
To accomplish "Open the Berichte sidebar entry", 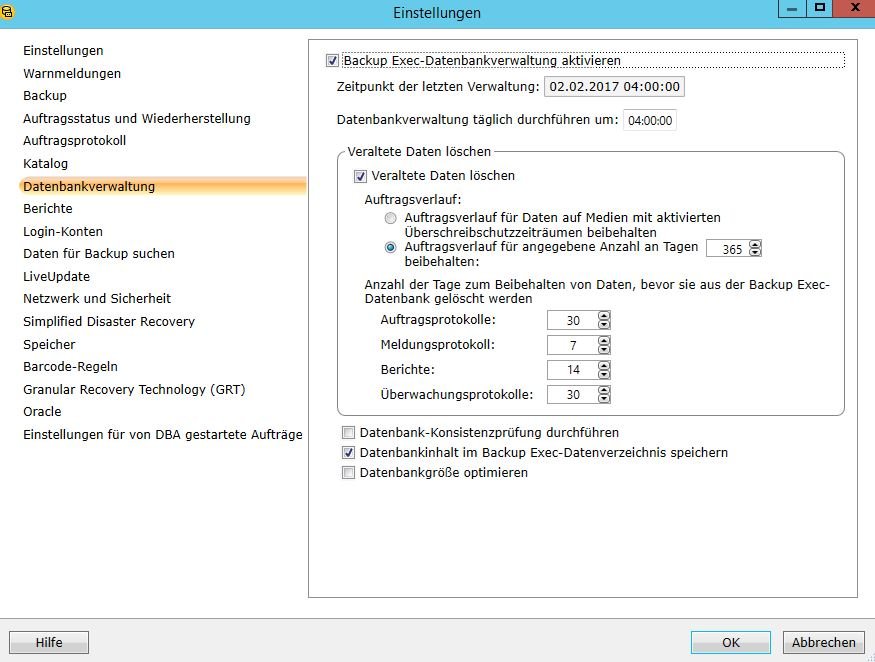I will (47, 209).
